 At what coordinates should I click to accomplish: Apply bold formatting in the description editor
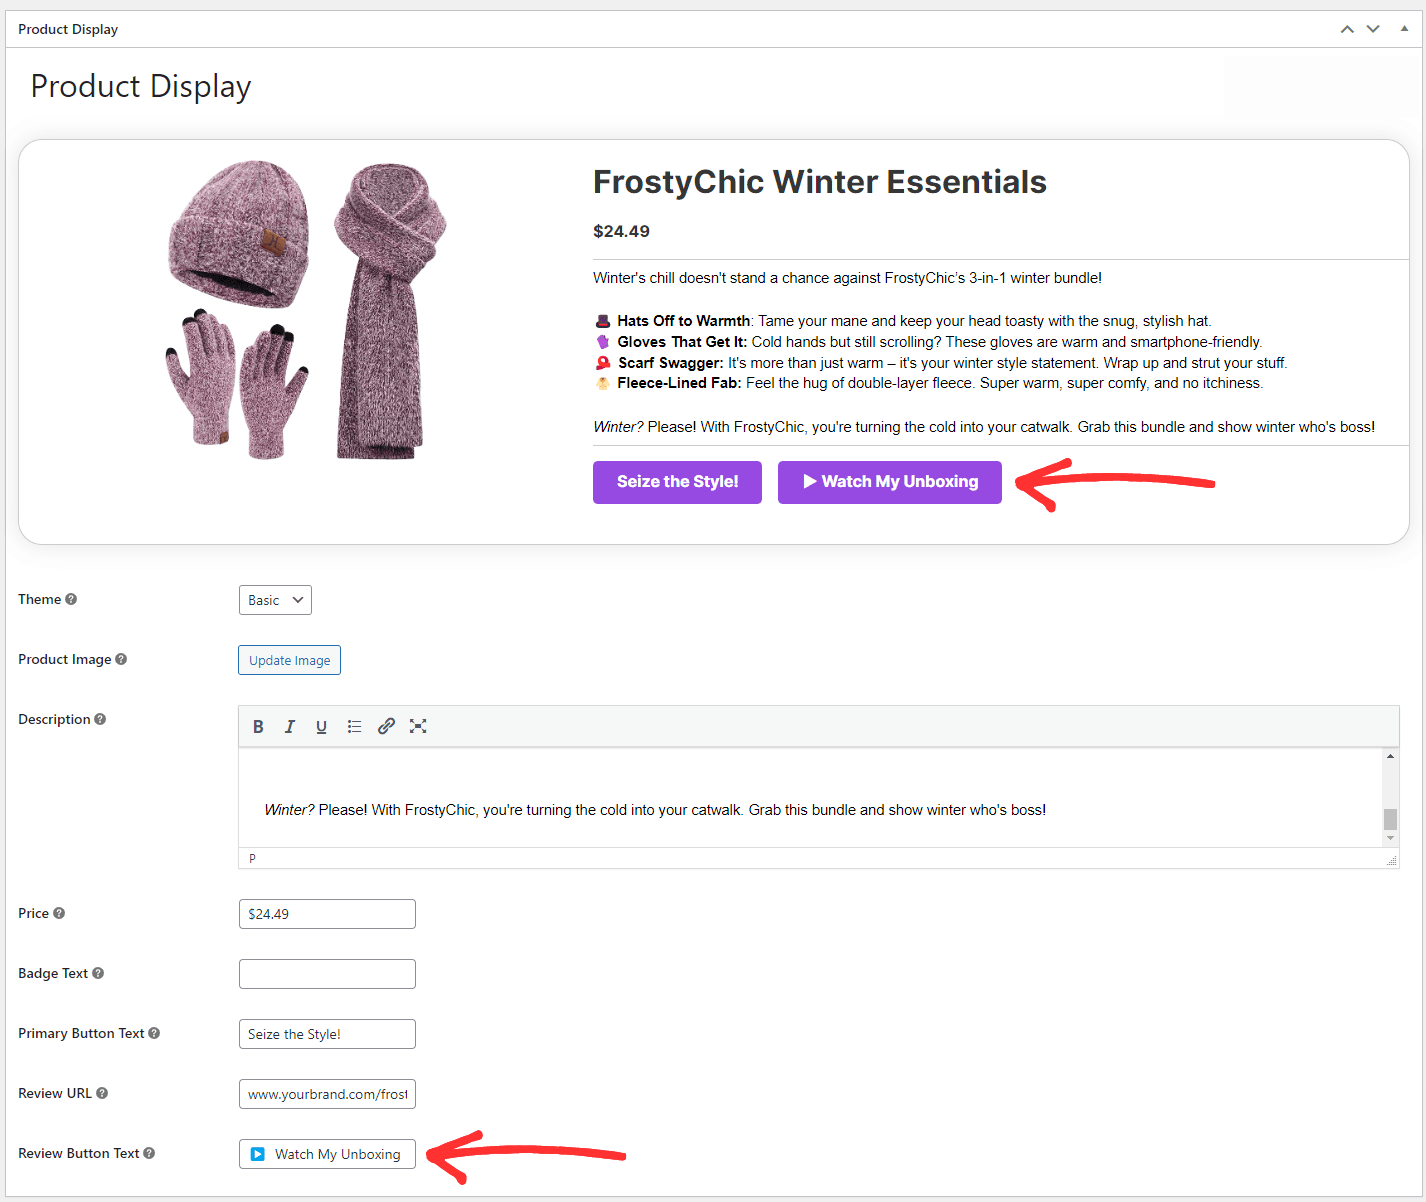coord(258,726)
